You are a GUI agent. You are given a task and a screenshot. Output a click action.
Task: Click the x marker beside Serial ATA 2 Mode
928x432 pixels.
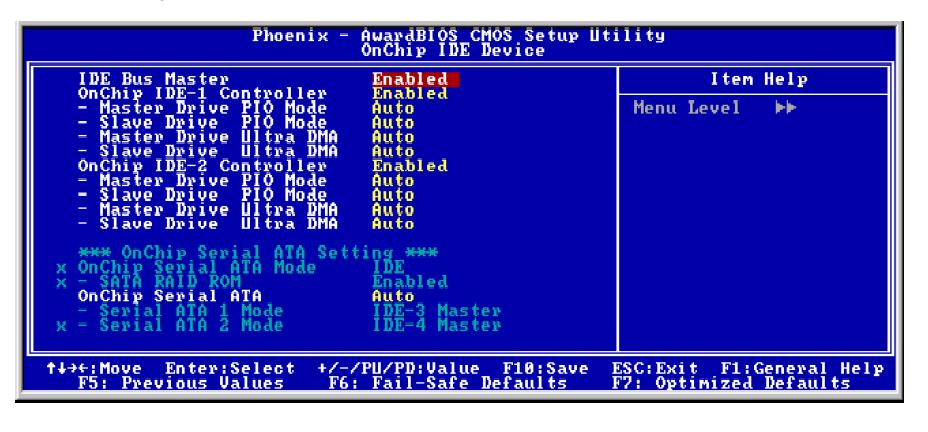tap(62, 326)
